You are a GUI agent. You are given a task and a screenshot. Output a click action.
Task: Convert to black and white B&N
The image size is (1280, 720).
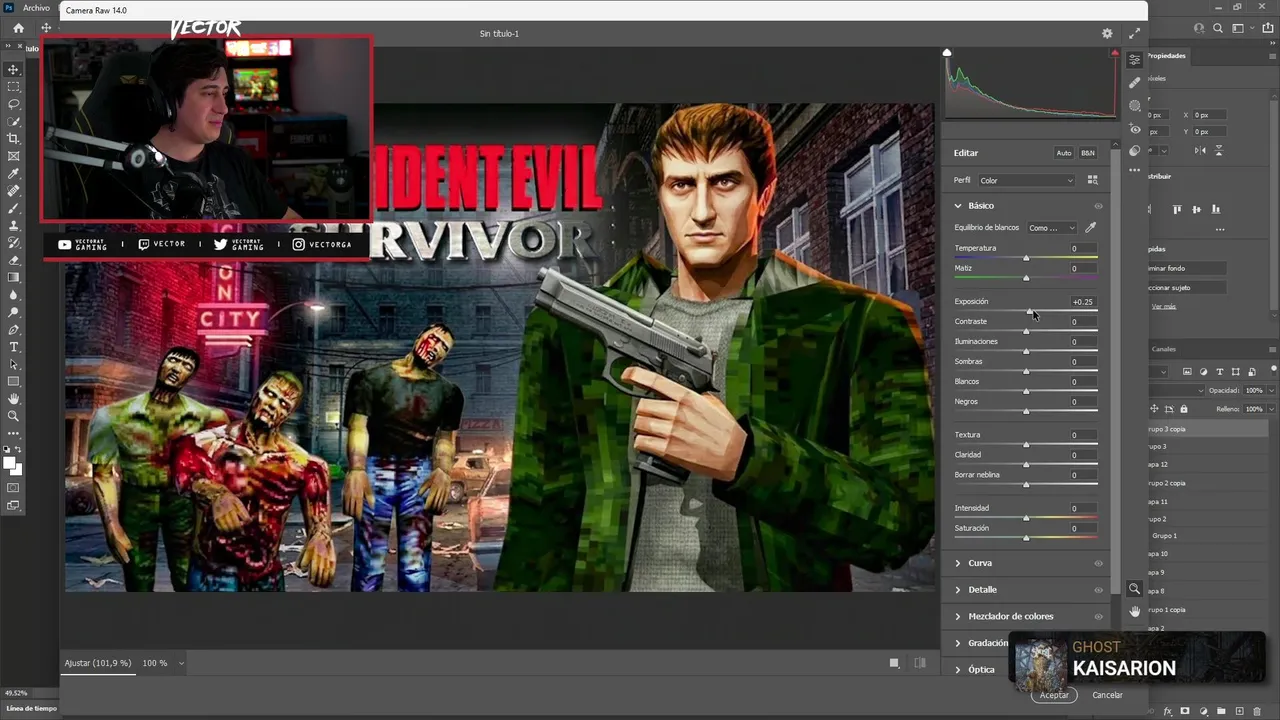click(1088, 153)
